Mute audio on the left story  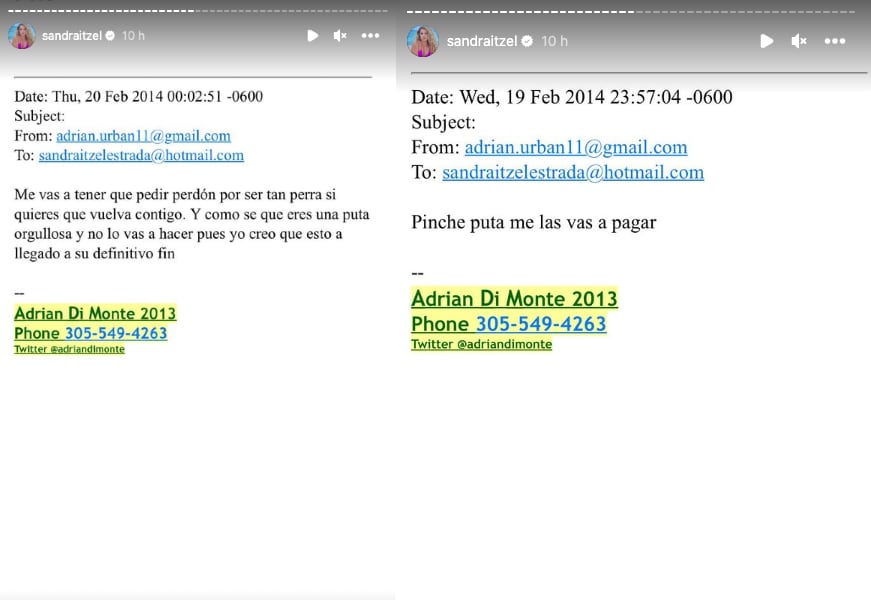click(x=341, y=35)
